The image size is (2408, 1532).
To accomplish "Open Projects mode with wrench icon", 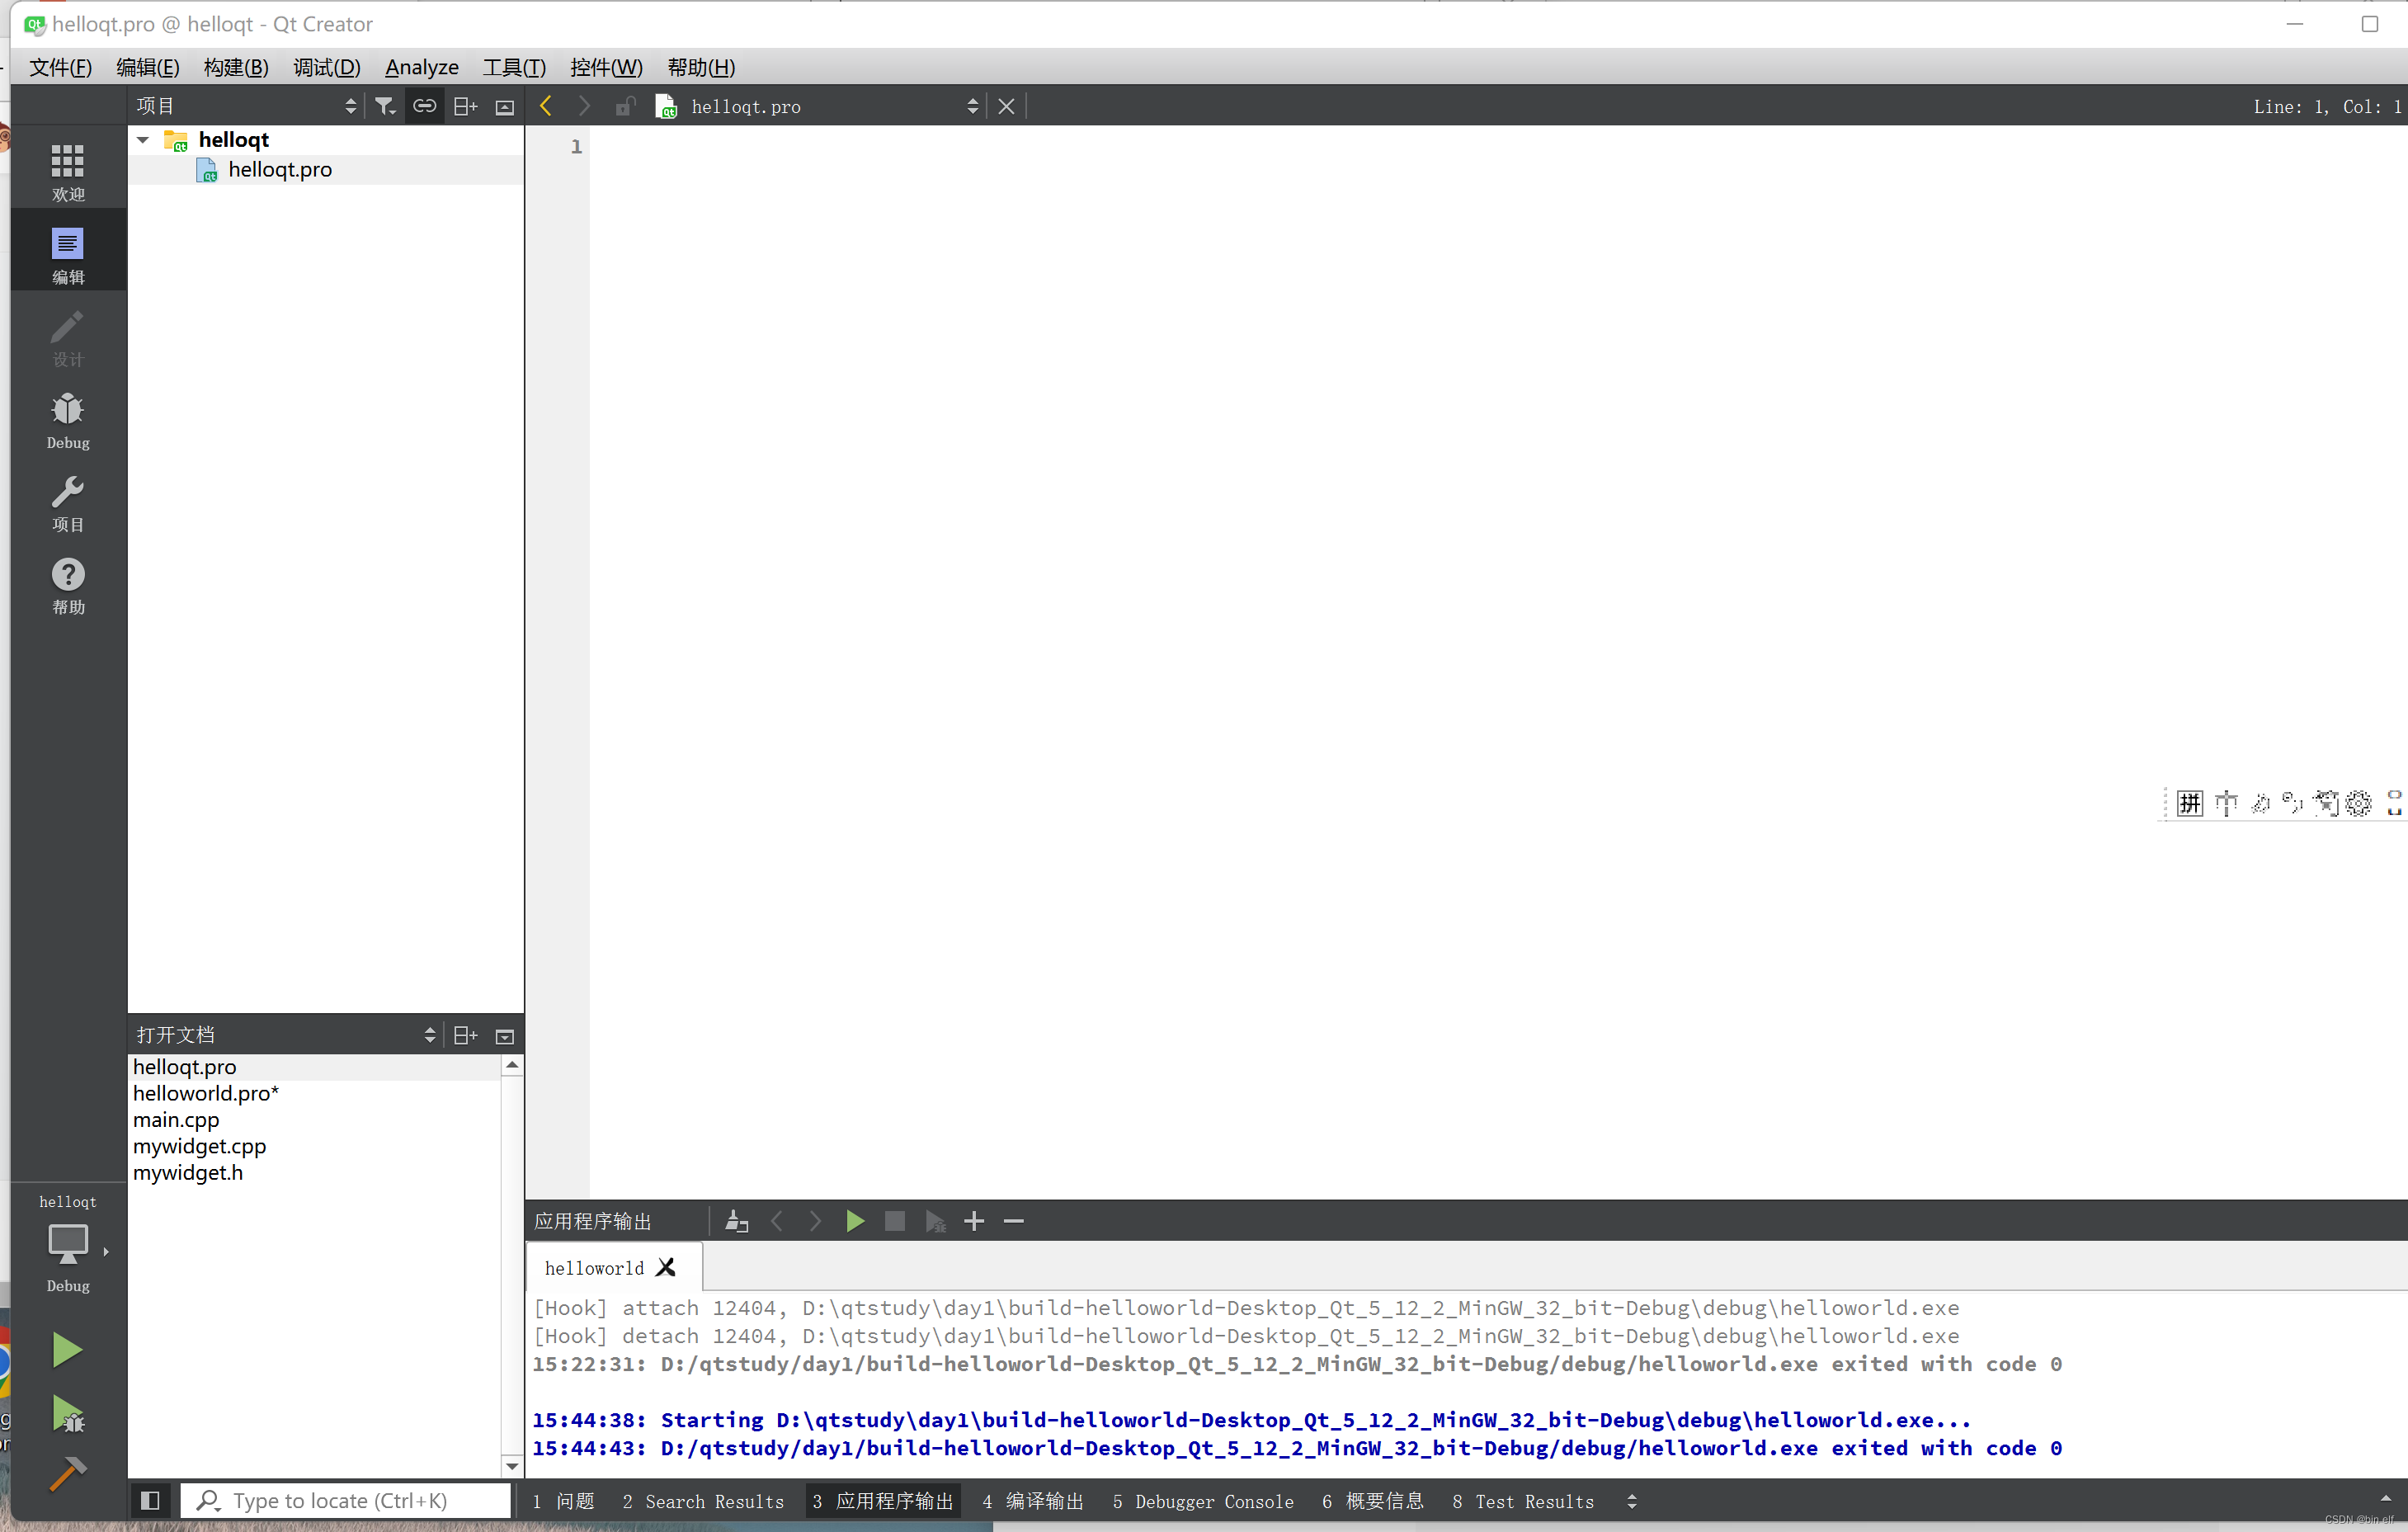I will click(68, 503).
